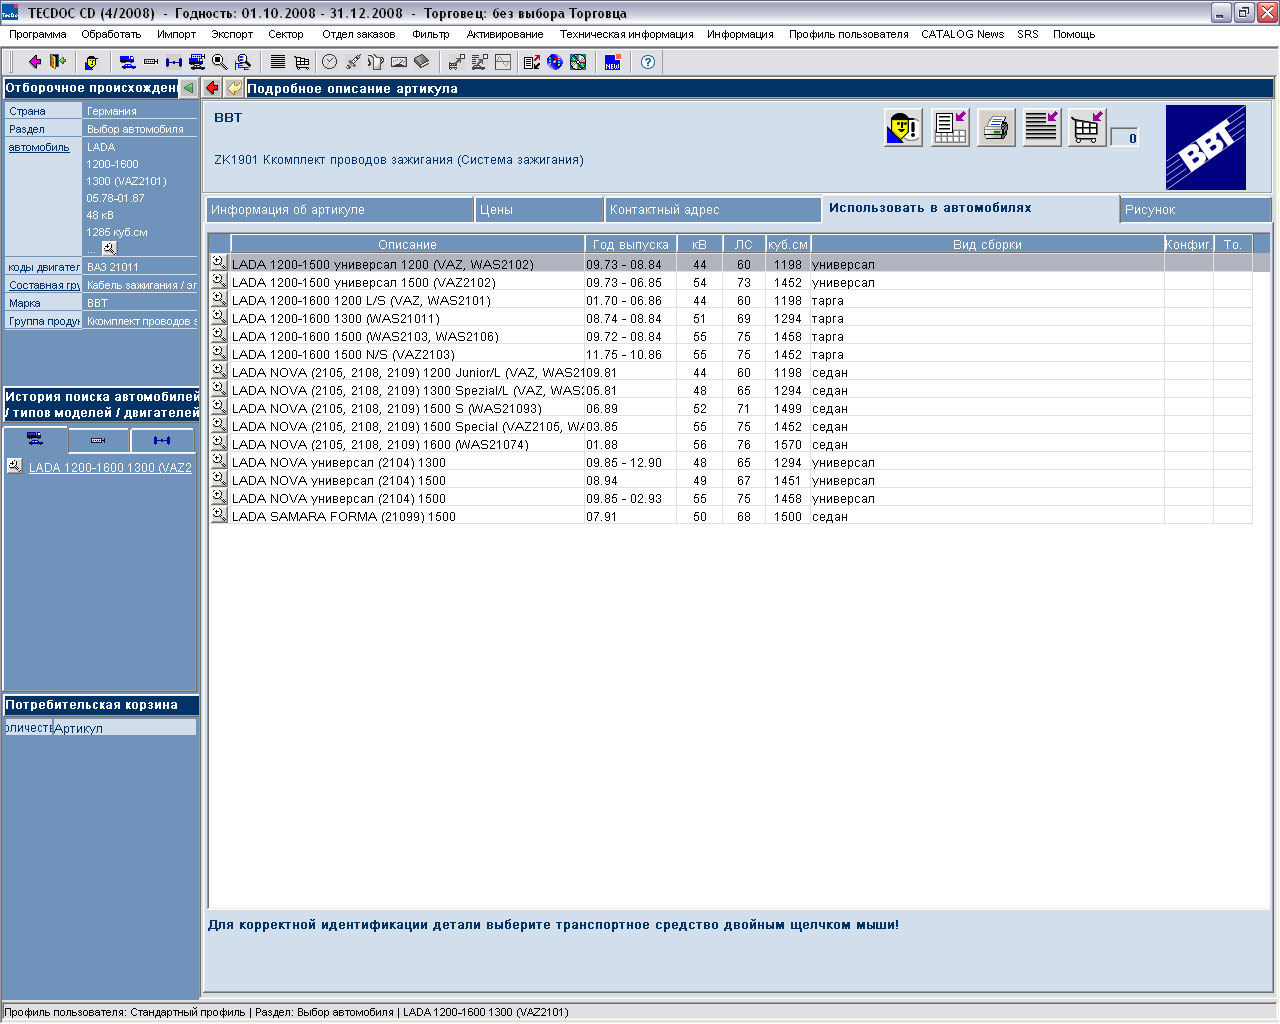
Task: Open the Экспорт menu
Action: pos(232,34)
